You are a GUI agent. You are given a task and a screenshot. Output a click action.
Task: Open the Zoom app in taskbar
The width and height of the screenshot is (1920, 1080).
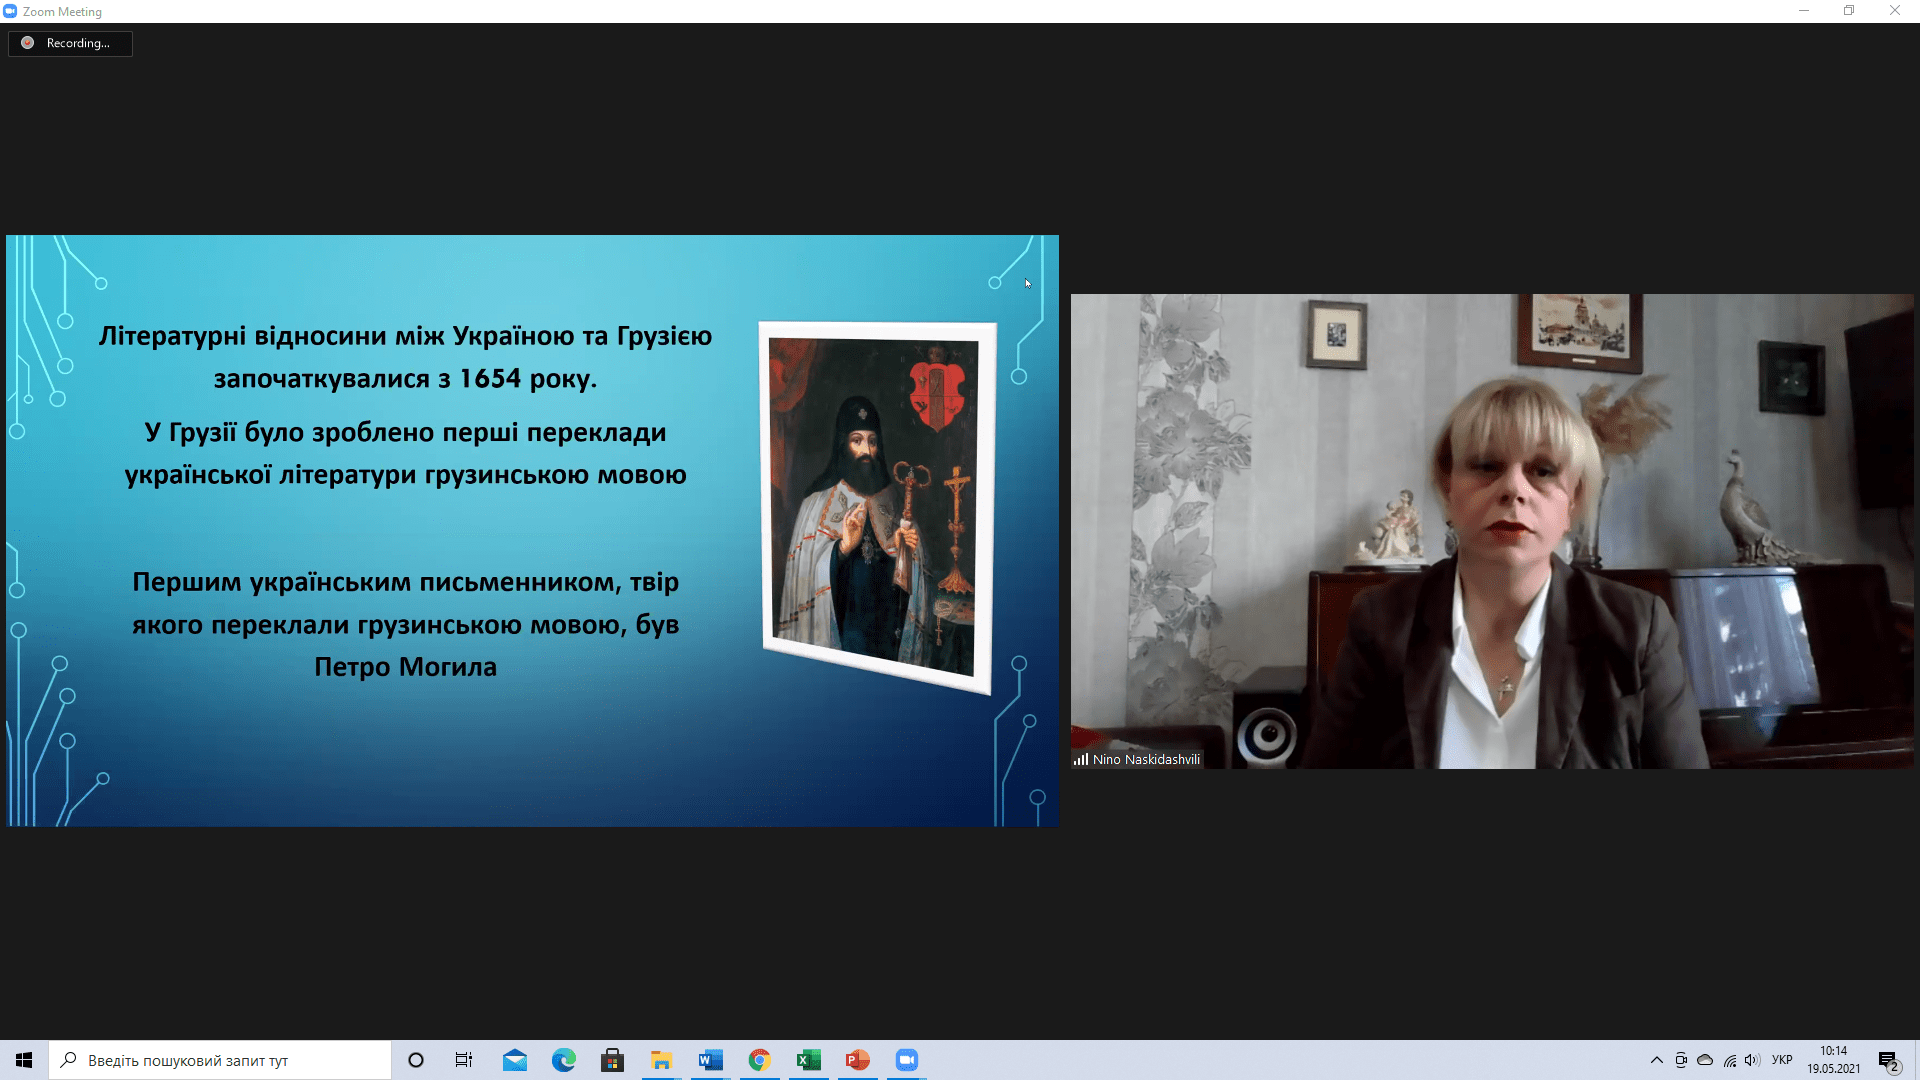pos(906,1060)
